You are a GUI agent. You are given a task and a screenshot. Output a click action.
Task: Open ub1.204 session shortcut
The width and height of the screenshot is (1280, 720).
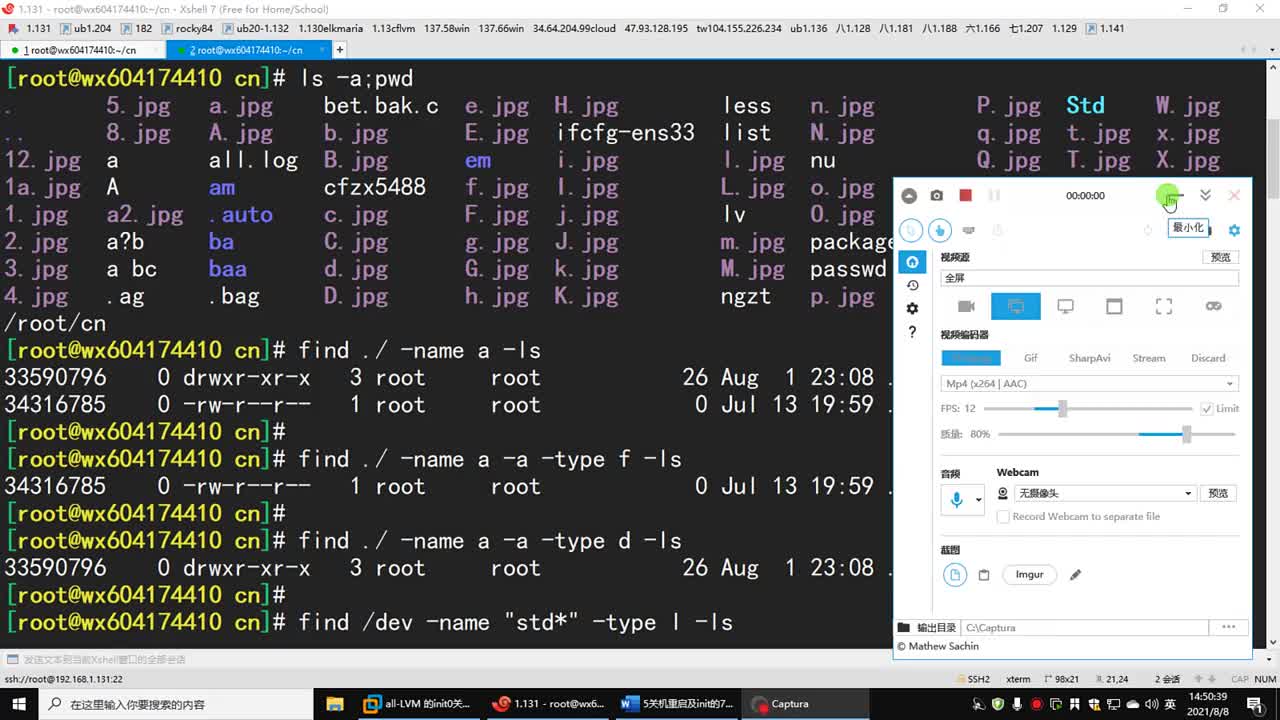[x=86, y=29]
